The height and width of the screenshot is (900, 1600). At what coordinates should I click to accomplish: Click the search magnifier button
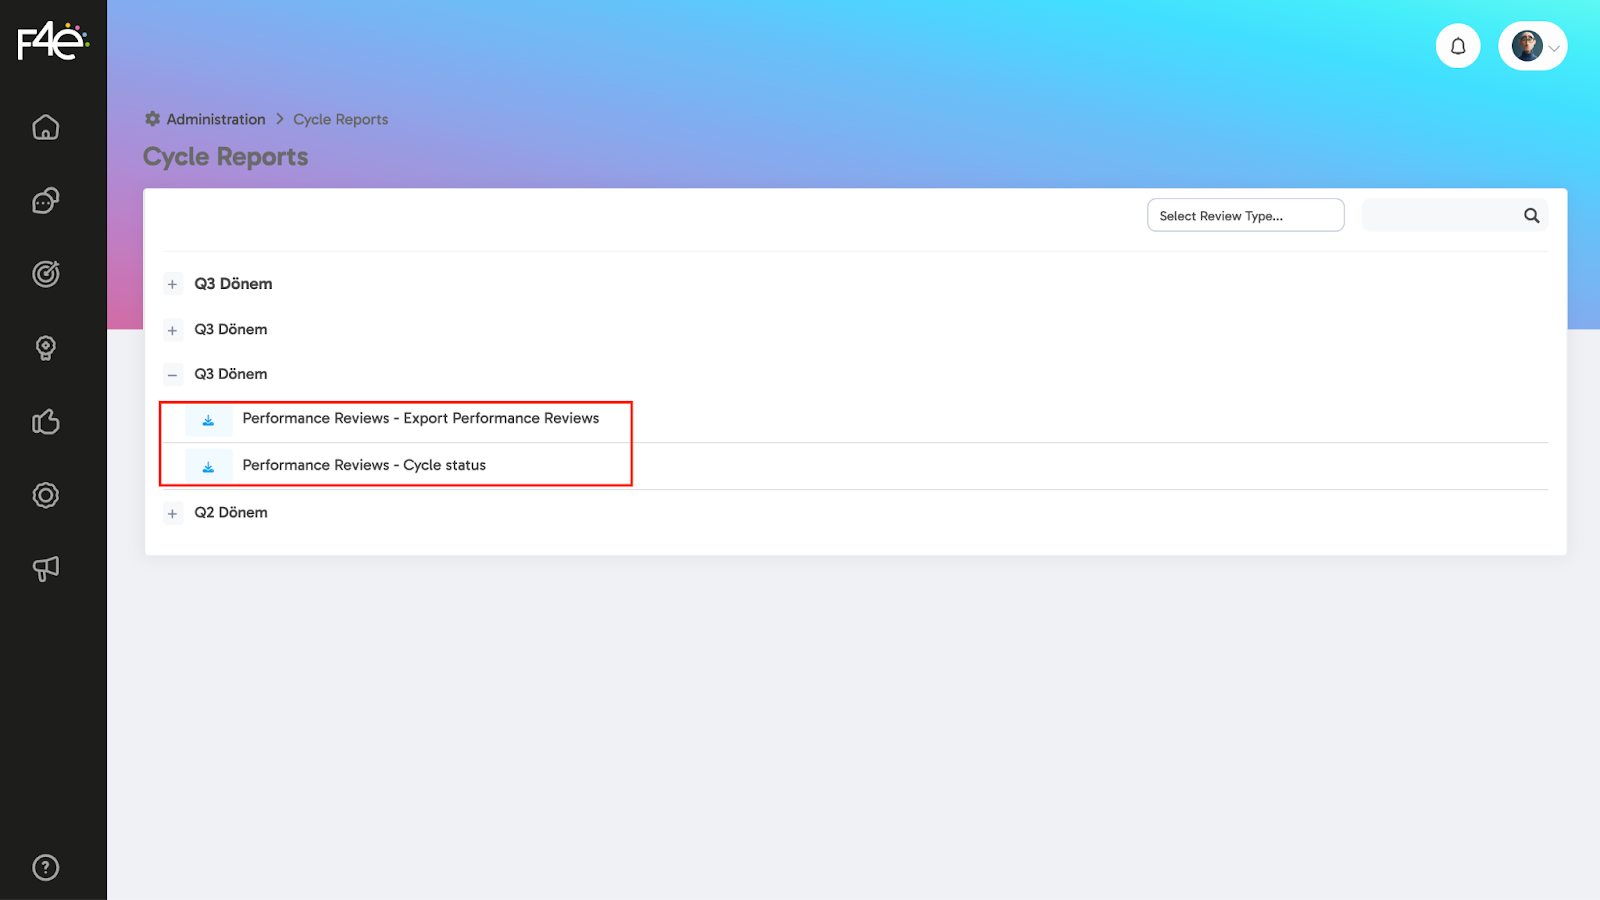[1531, 216]
